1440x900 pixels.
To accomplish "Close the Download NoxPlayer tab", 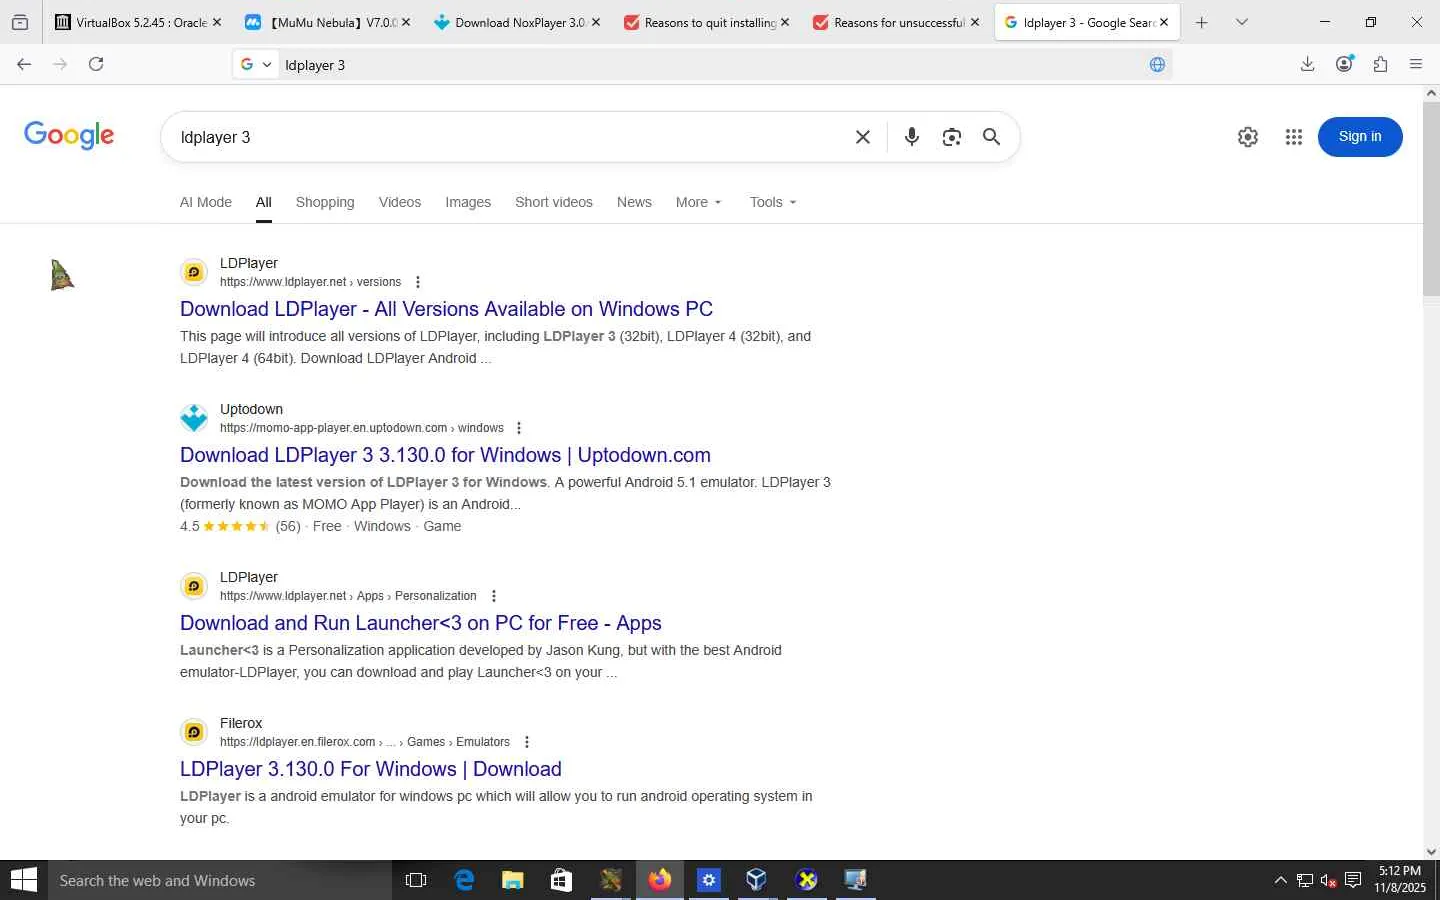I will click(x=596, y=22).
